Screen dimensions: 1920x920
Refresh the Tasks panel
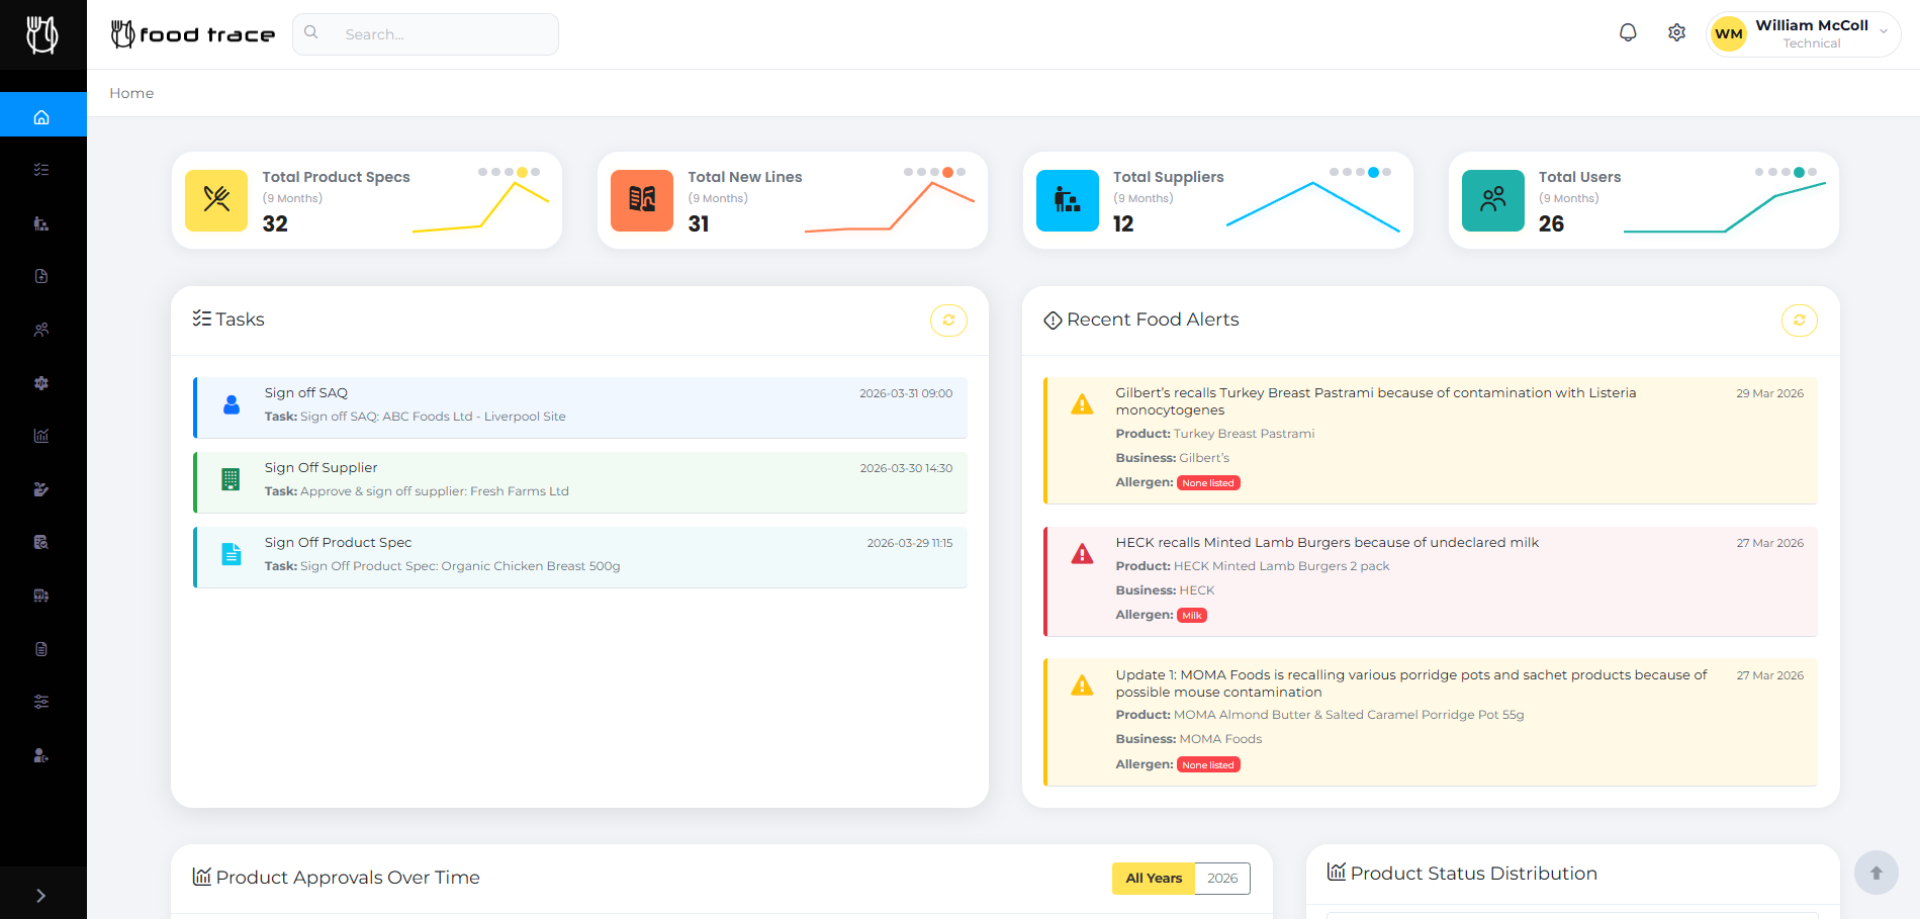click(948, 320)
